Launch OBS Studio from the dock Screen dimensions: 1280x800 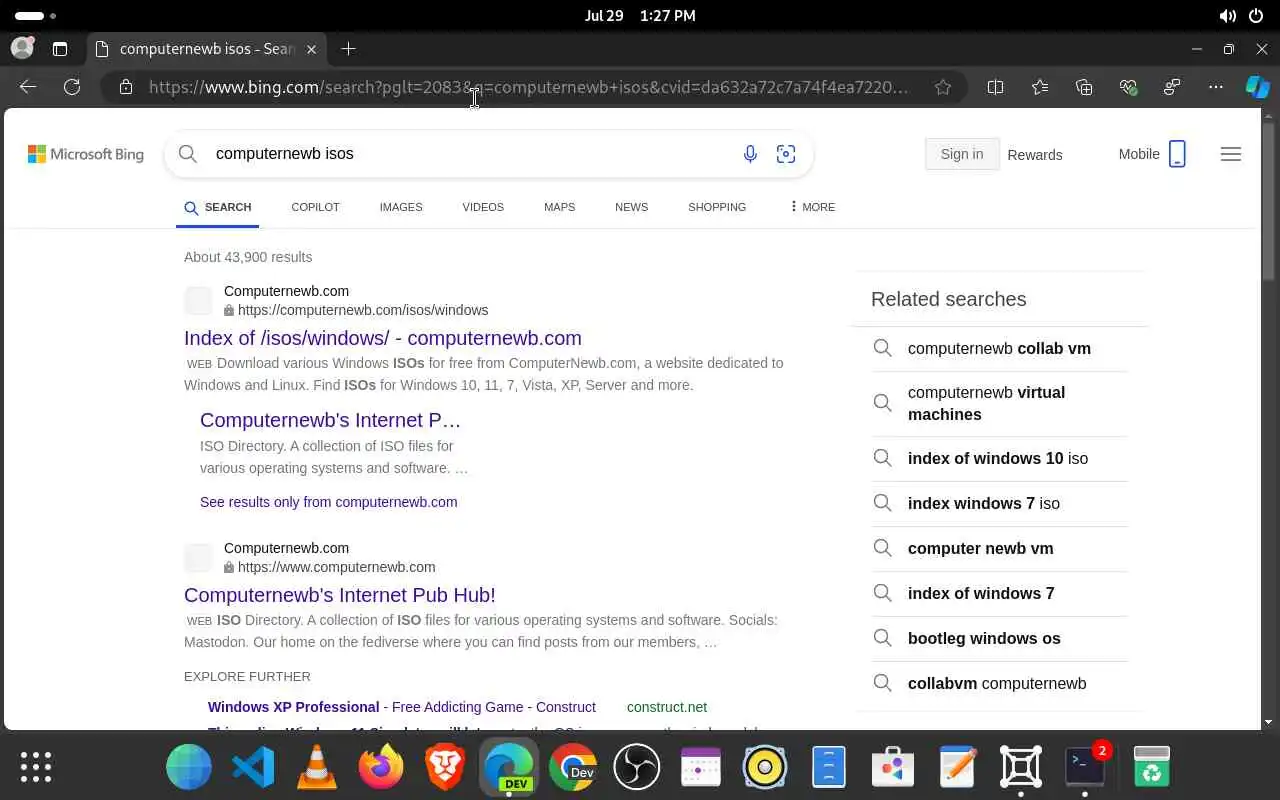point(637,767)
